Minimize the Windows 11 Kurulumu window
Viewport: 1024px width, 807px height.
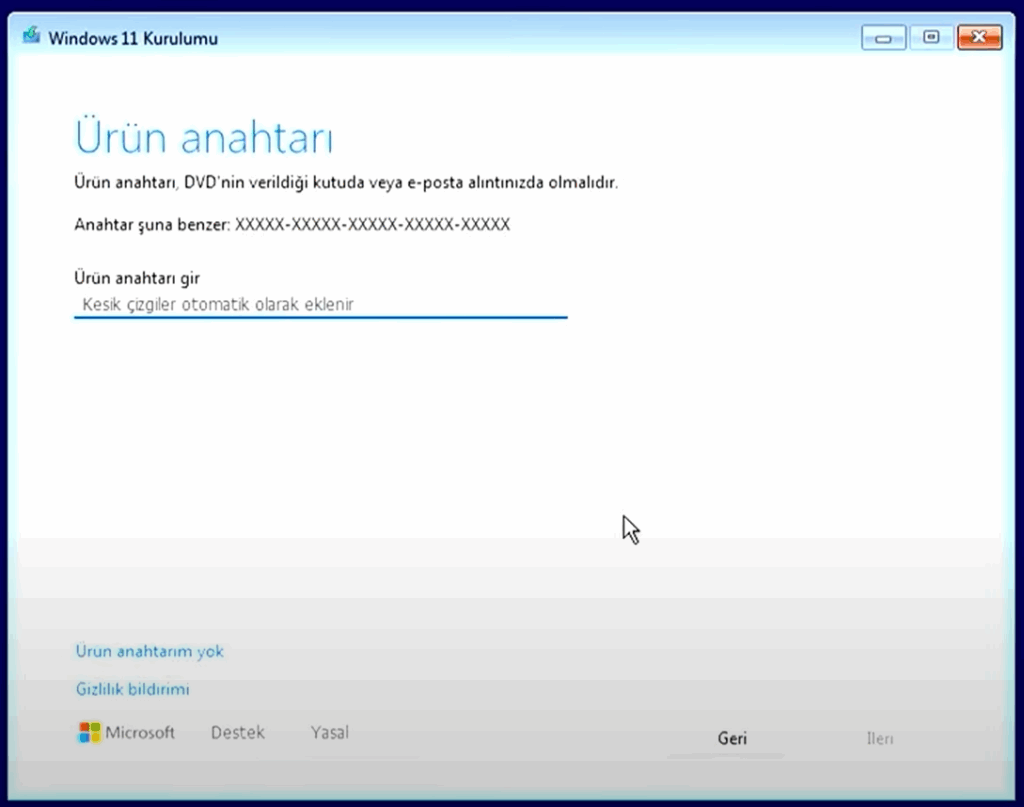(883, 38)
